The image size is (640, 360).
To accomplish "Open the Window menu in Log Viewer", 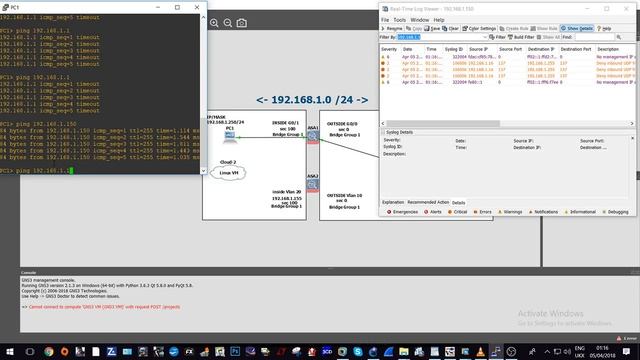I will [420, 20].
